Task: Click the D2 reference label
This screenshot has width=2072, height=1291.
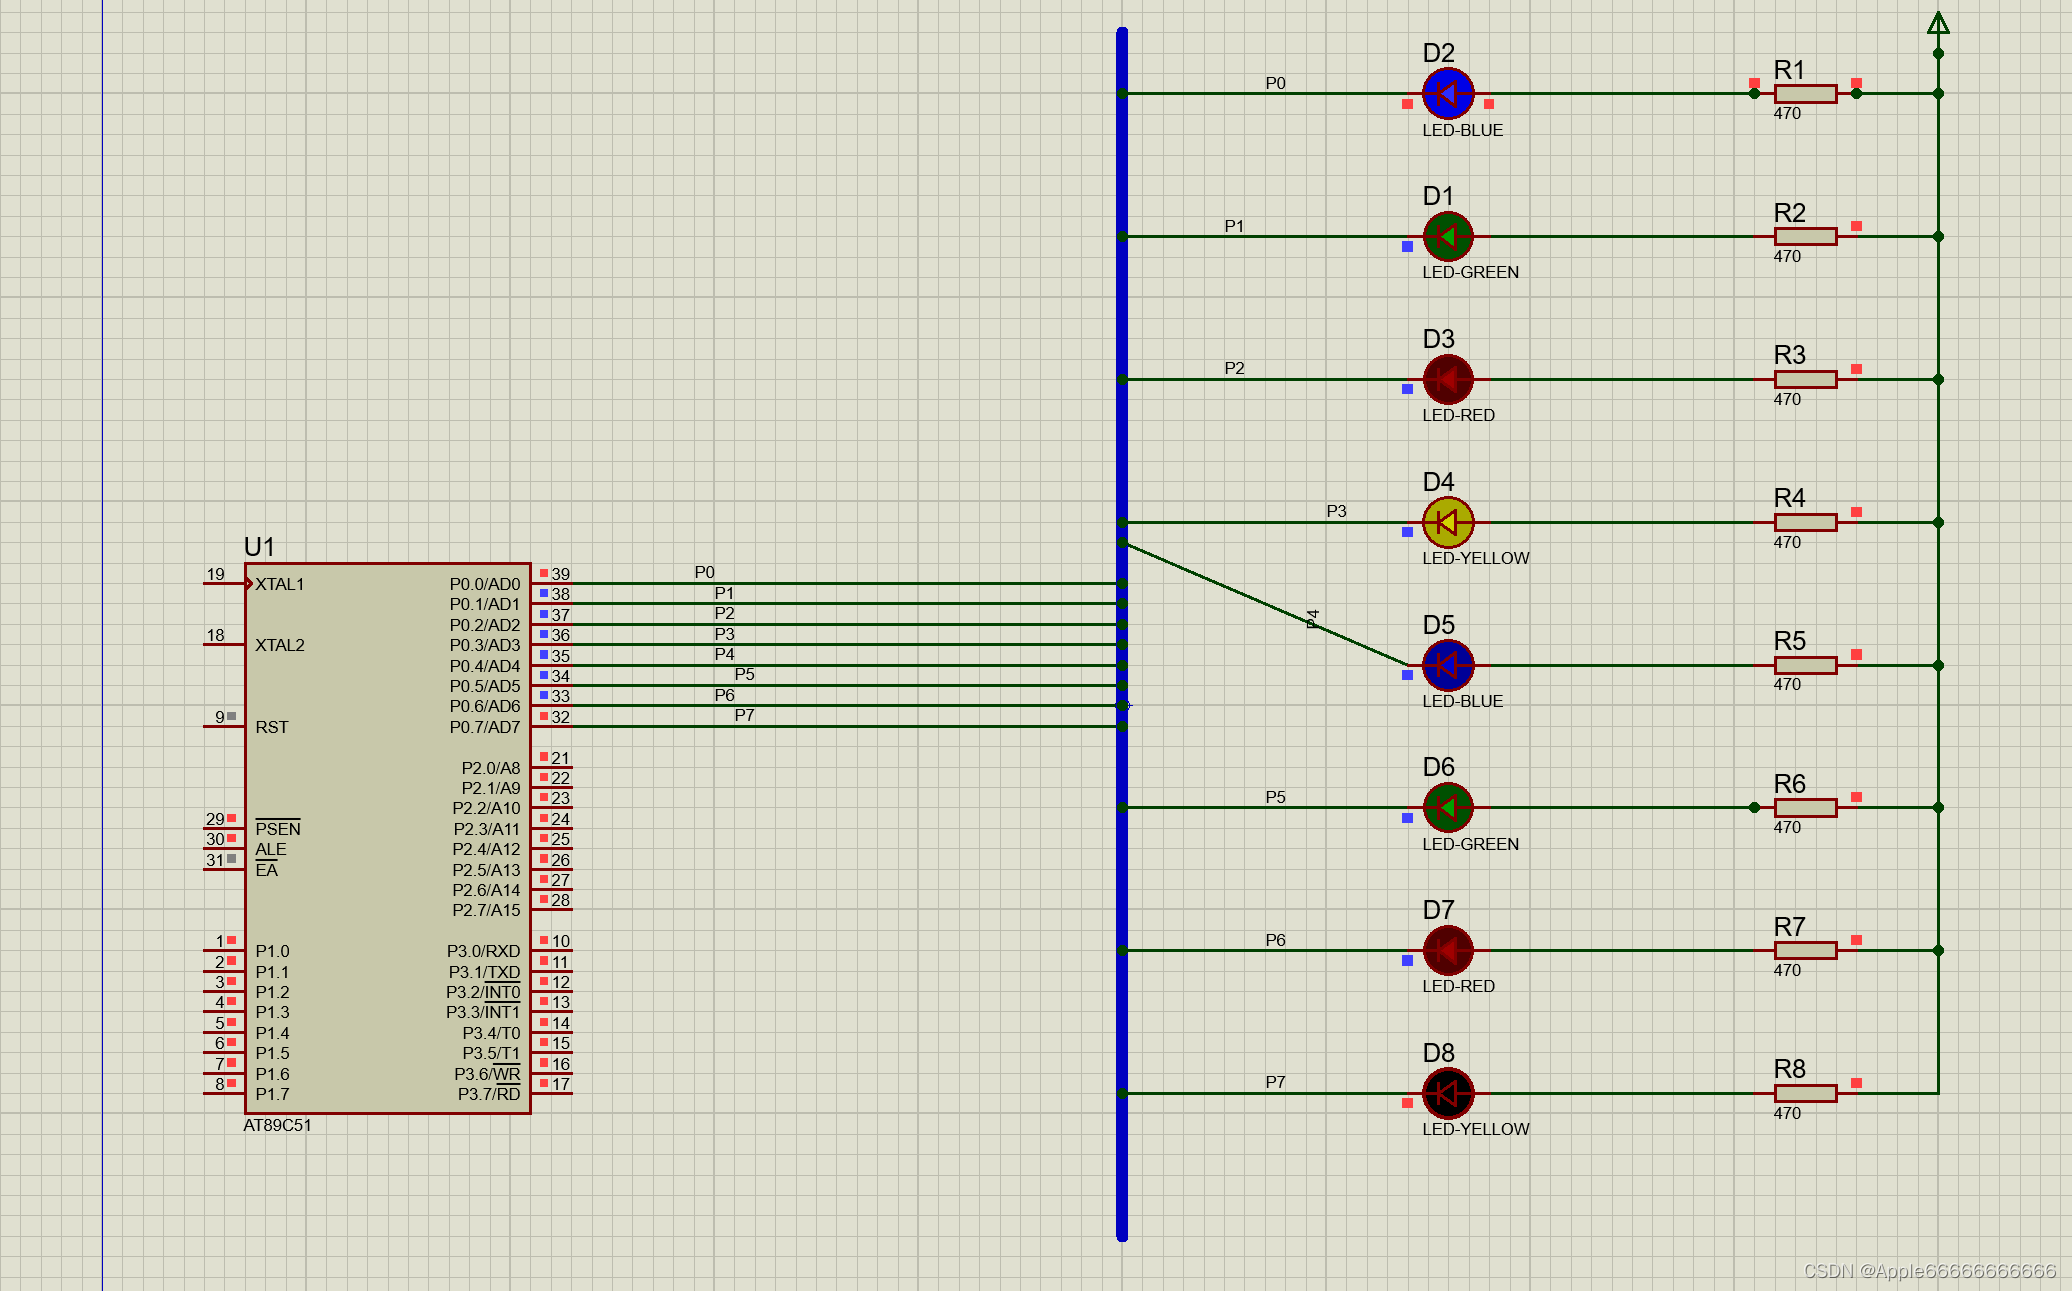Action: click(1439, 53)
